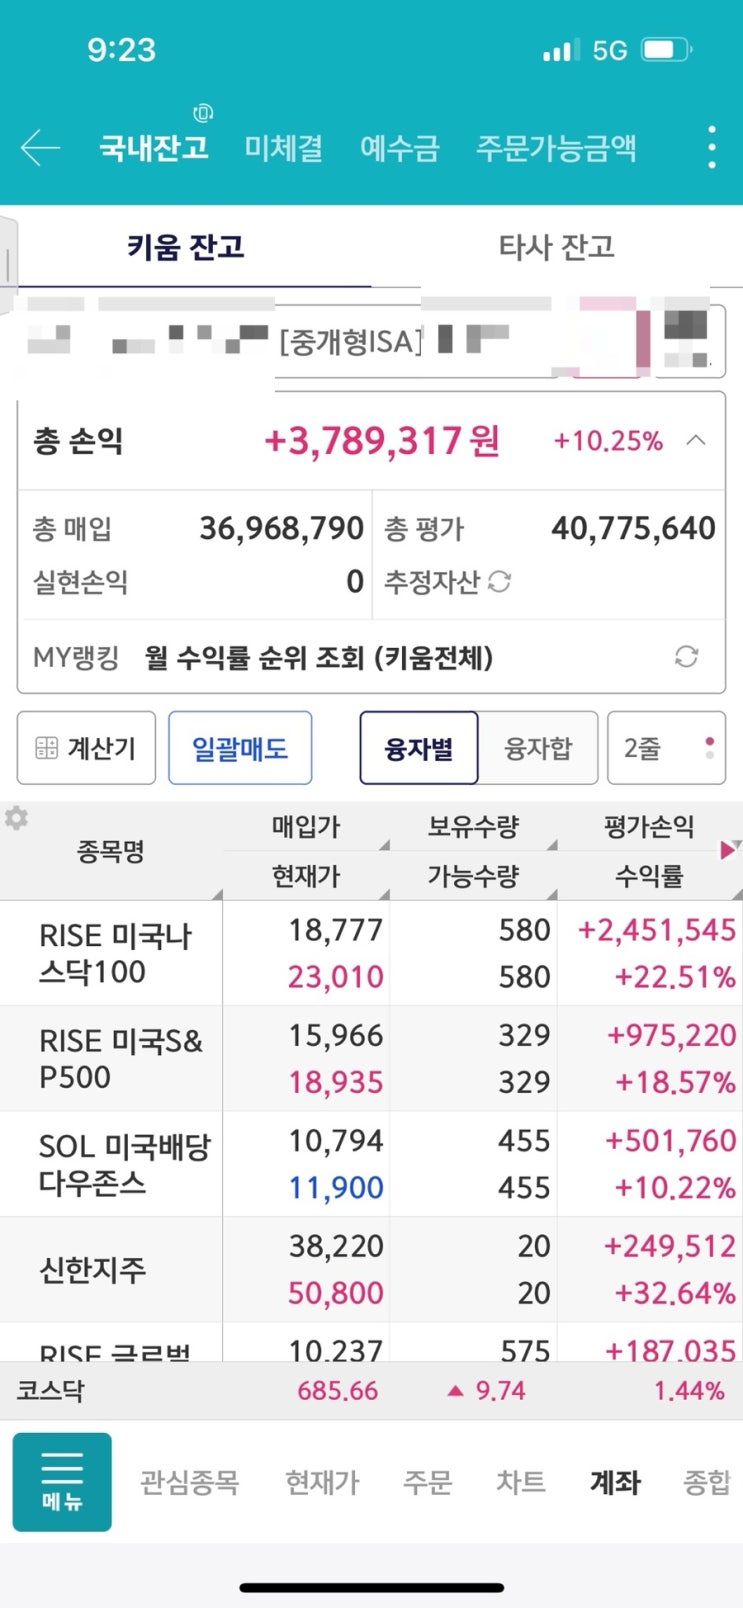
Task: Refresh the MY랭킹 monthly ranking
Action: click(x=686, y=657)
